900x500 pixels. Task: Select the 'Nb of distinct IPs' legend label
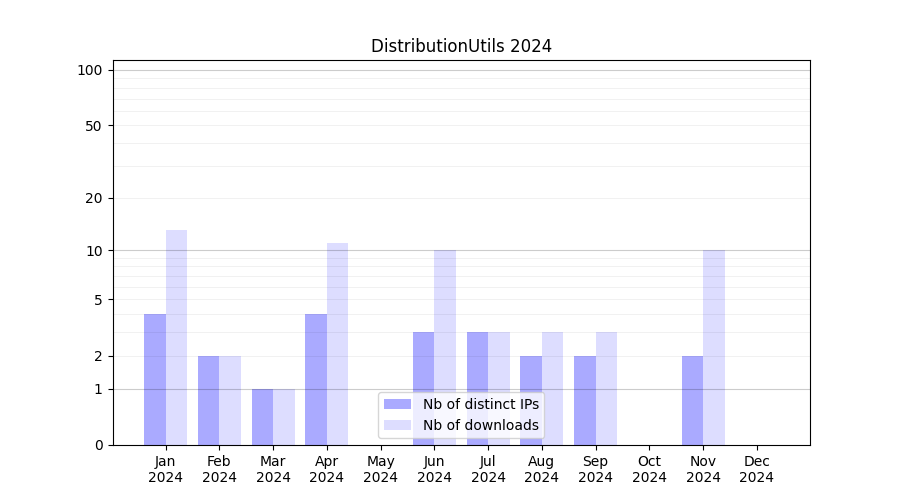coord(481,404)
